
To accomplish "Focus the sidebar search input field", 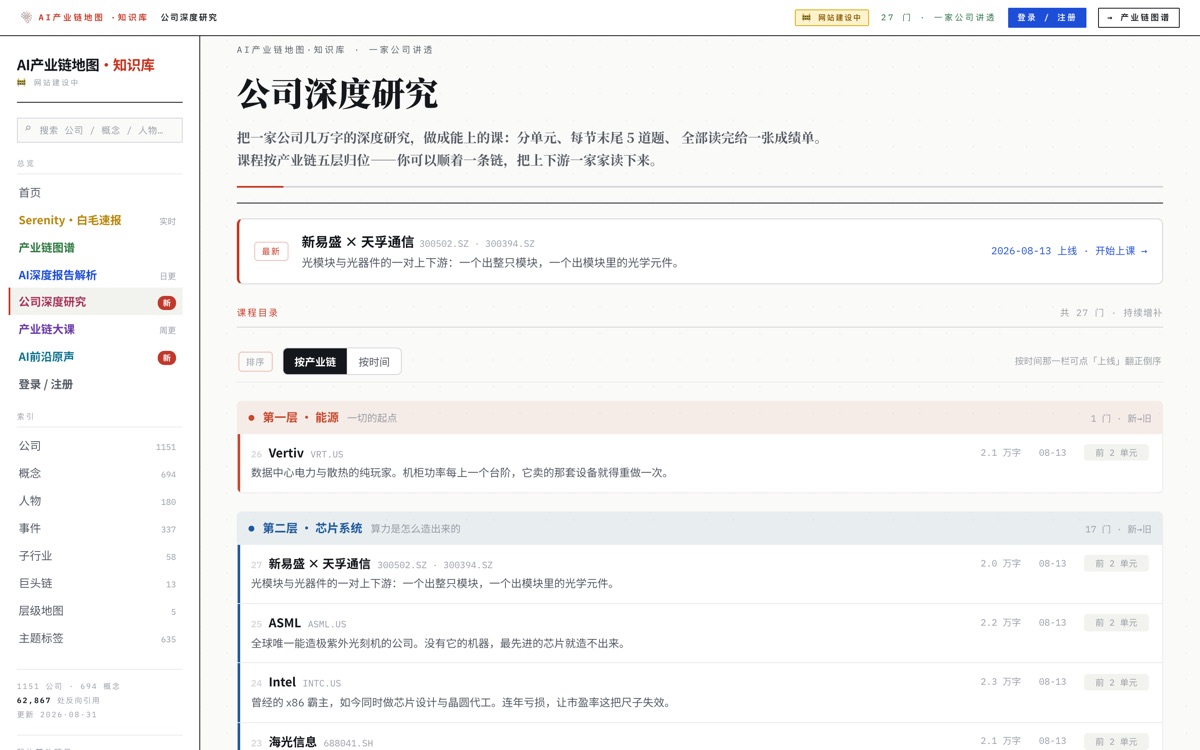I will point(100,130).
